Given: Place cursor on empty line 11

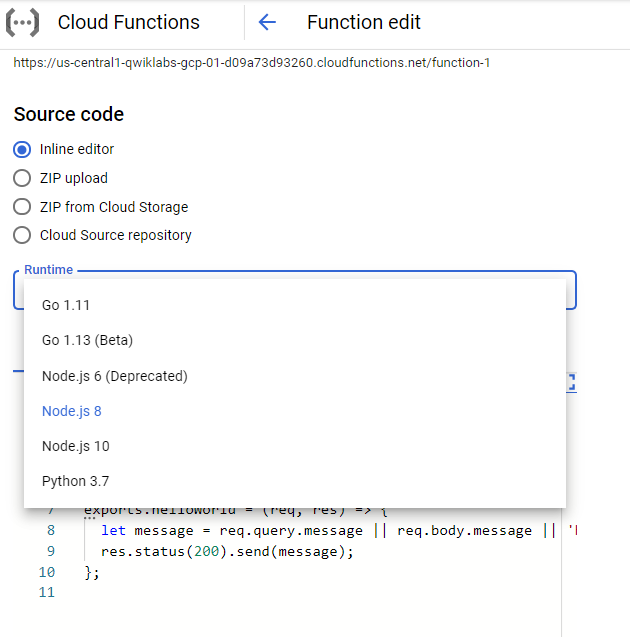Looking at the screenshot, I should [x=321, y=592].
